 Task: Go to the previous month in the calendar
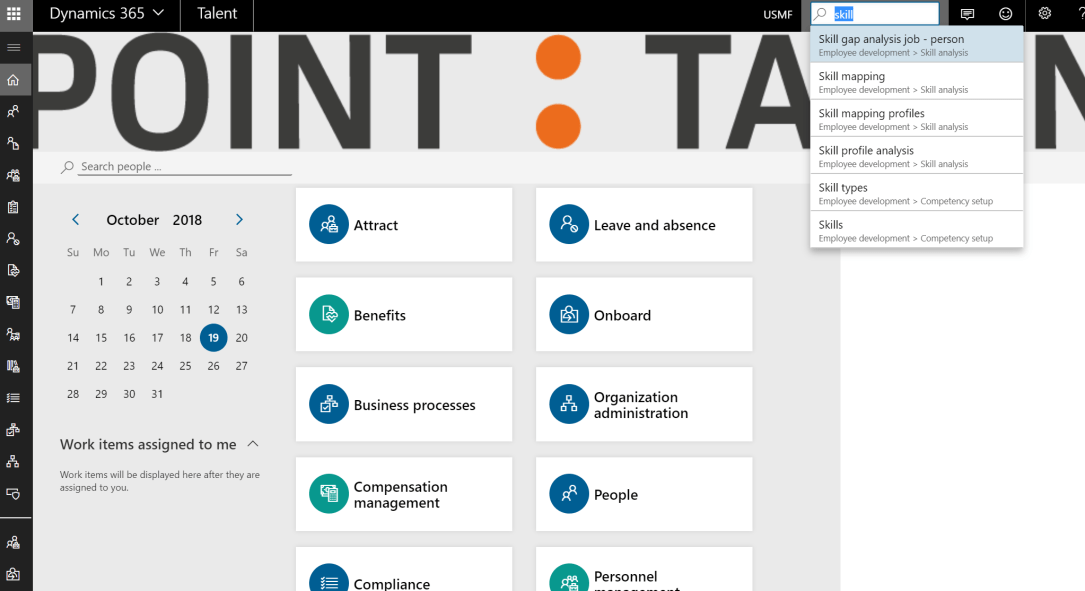point(75,220)
